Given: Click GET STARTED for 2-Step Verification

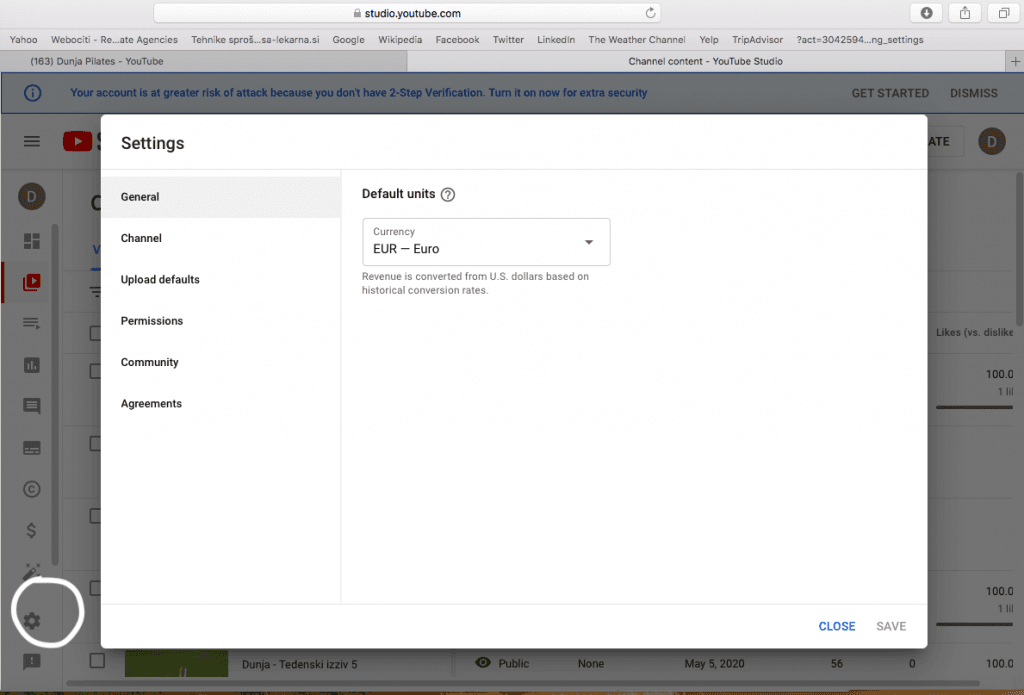Looking at the screenshot, I should (x=890, y=93).
